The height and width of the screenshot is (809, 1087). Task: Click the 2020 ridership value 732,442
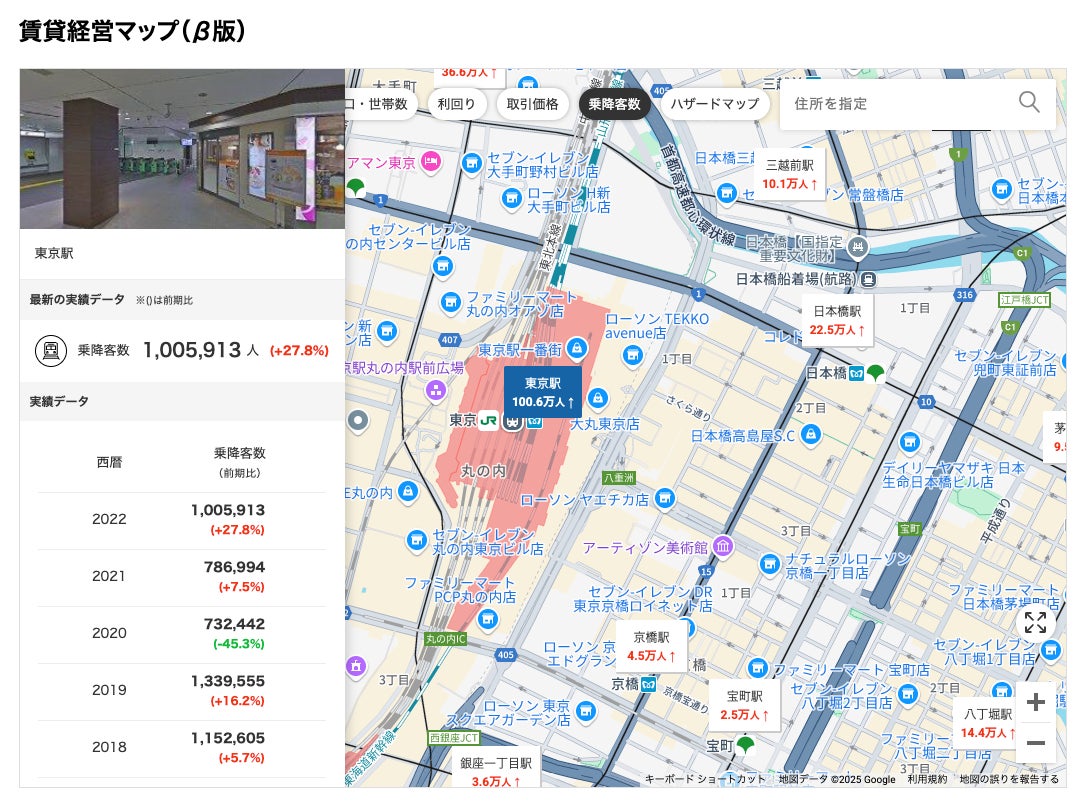pyautogui.click(x=234, y=624)
